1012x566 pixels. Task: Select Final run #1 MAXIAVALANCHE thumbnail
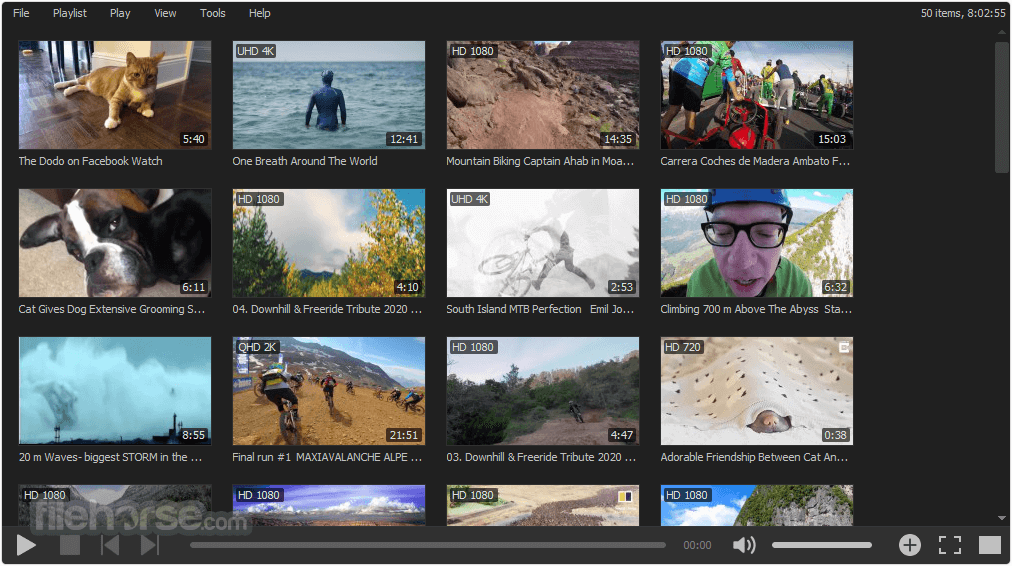click(329, 391)
